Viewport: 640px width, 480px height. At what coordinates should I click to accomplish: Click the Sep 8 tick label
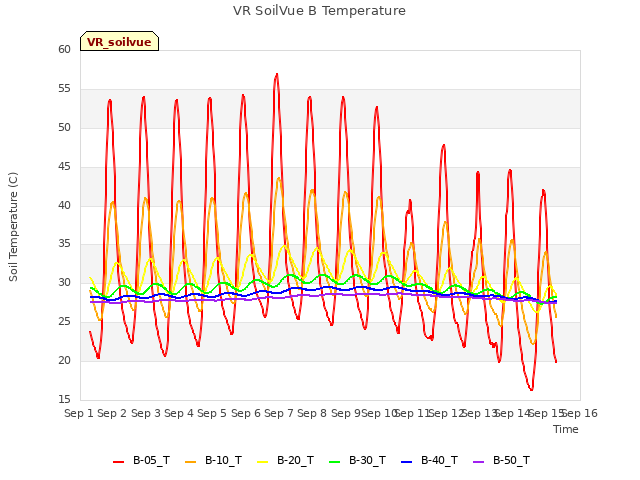tap(312, 413)
